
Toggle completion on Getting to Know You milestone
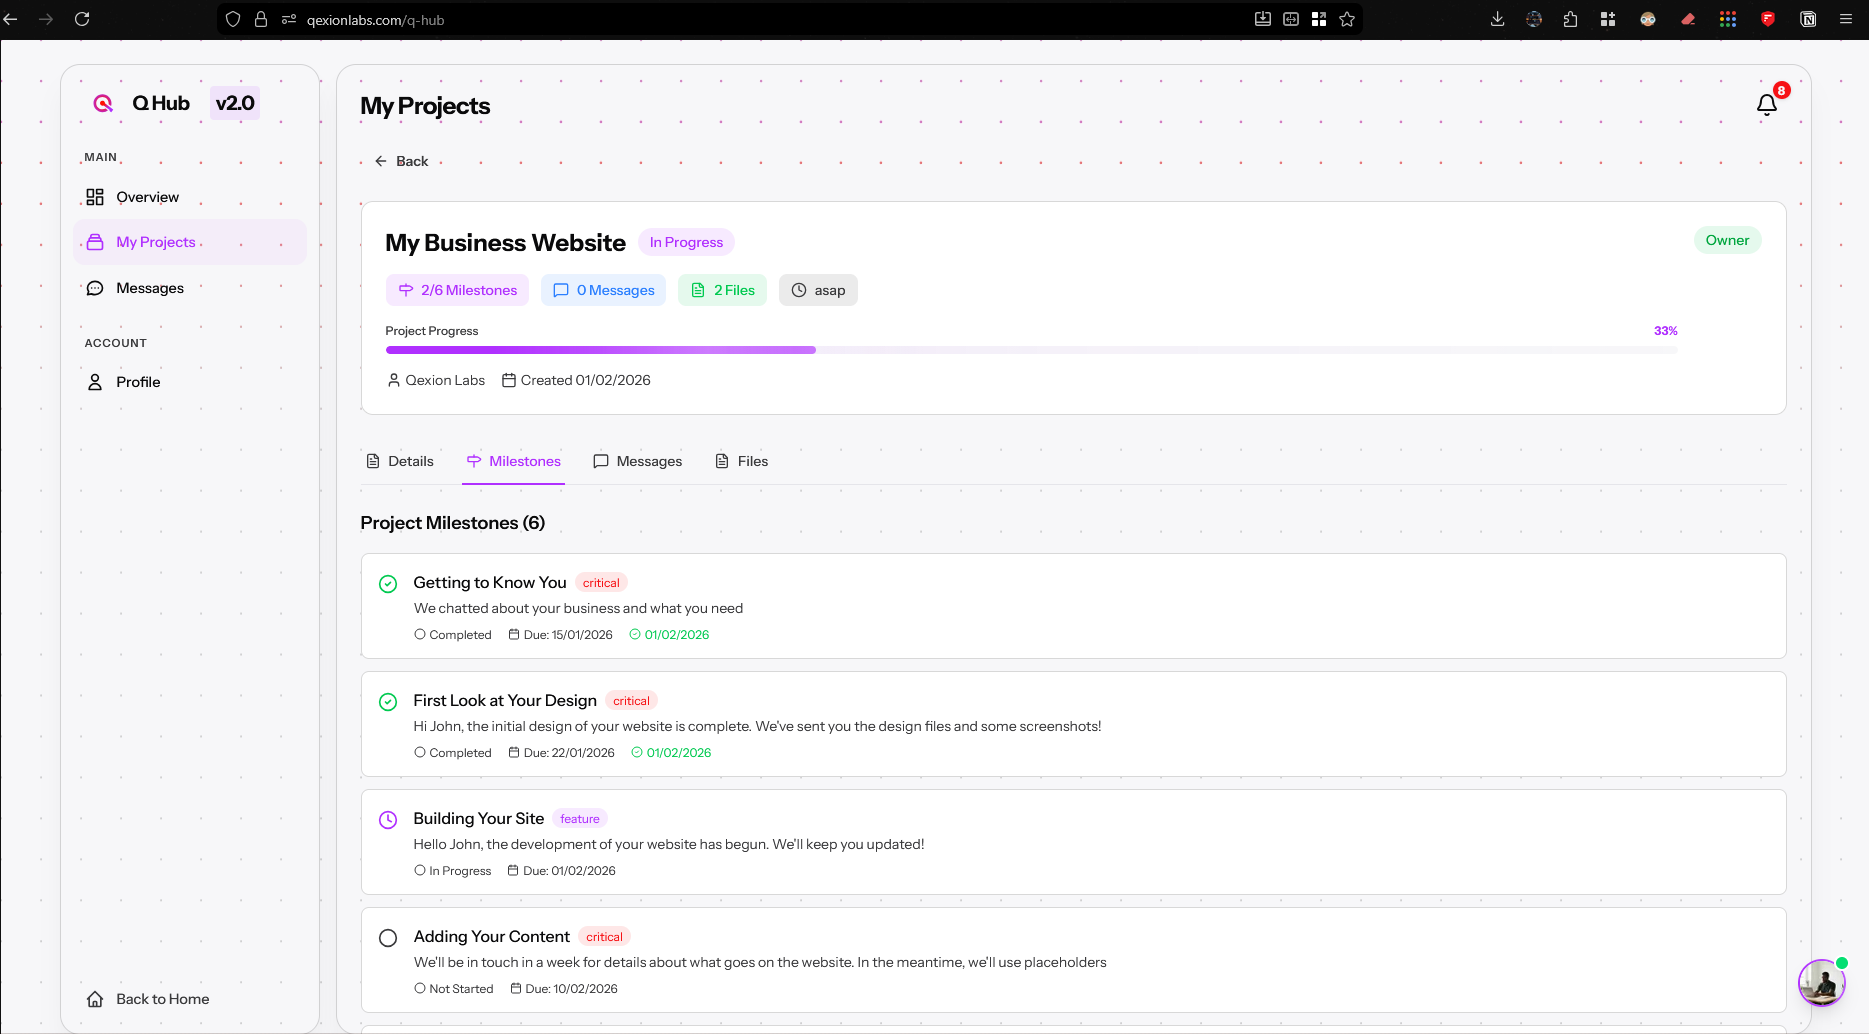coord(388,583)
